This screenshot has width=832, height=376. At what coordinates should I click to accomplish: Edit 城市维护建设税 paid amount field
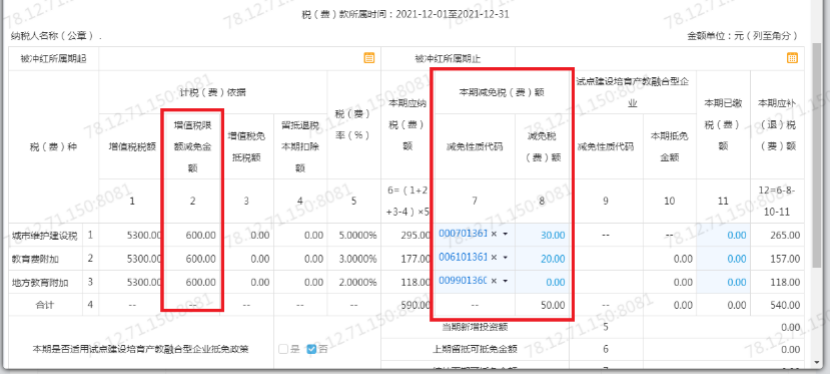coord(723,235)
